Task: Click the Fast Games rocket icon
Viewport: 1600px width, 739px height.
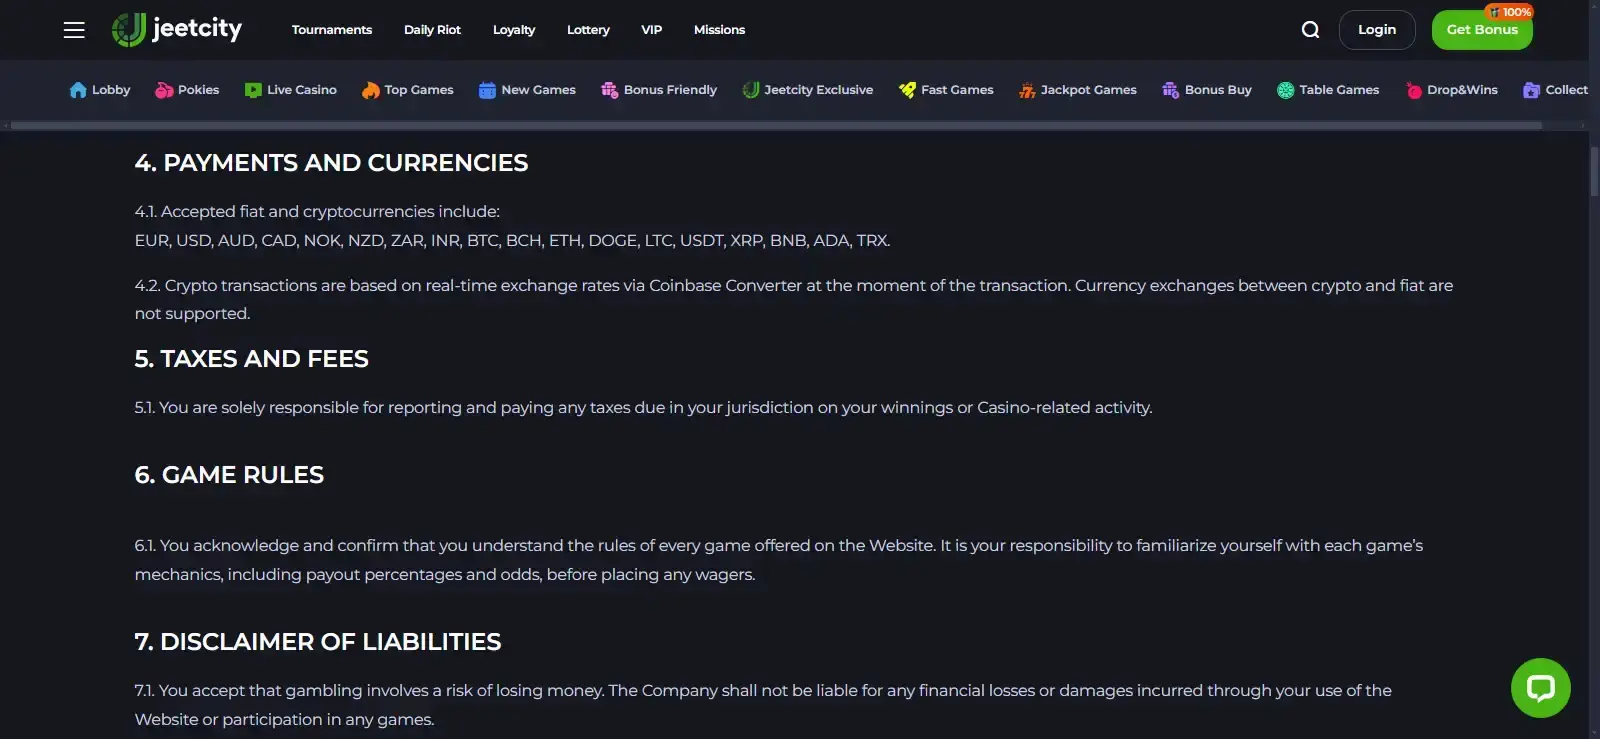Action: point(907,90)
